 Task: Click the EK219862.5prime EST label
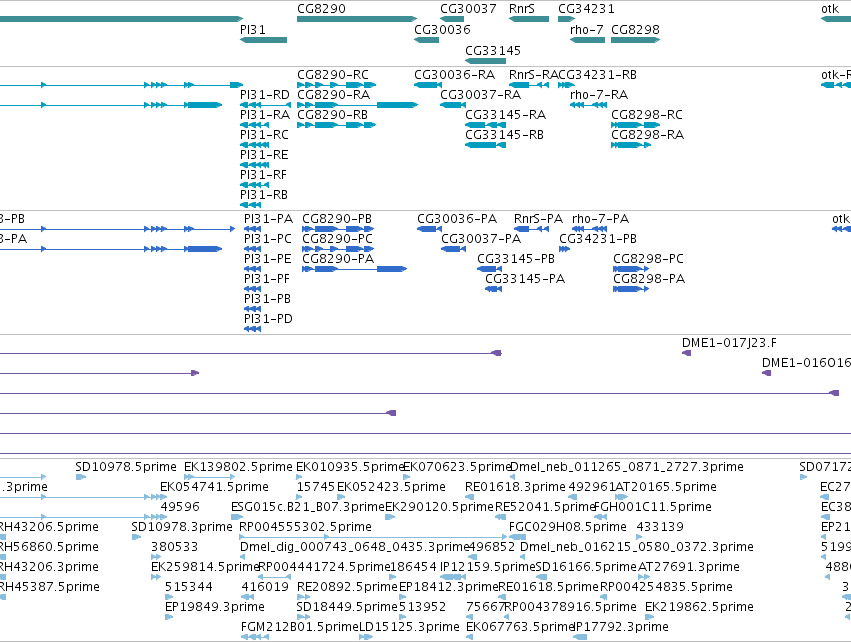(700, 607)
